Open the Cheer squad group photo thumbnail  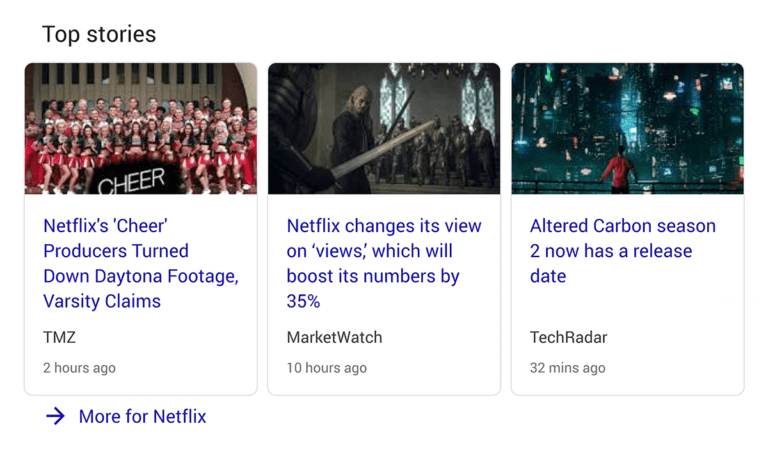coord(141,128)
